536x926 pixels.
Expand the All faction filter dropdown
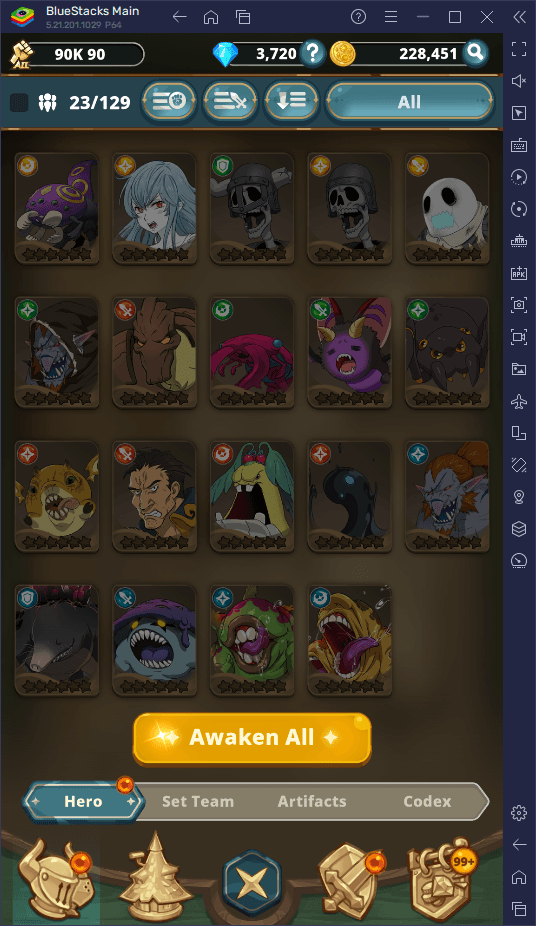[x=409, y=102]
